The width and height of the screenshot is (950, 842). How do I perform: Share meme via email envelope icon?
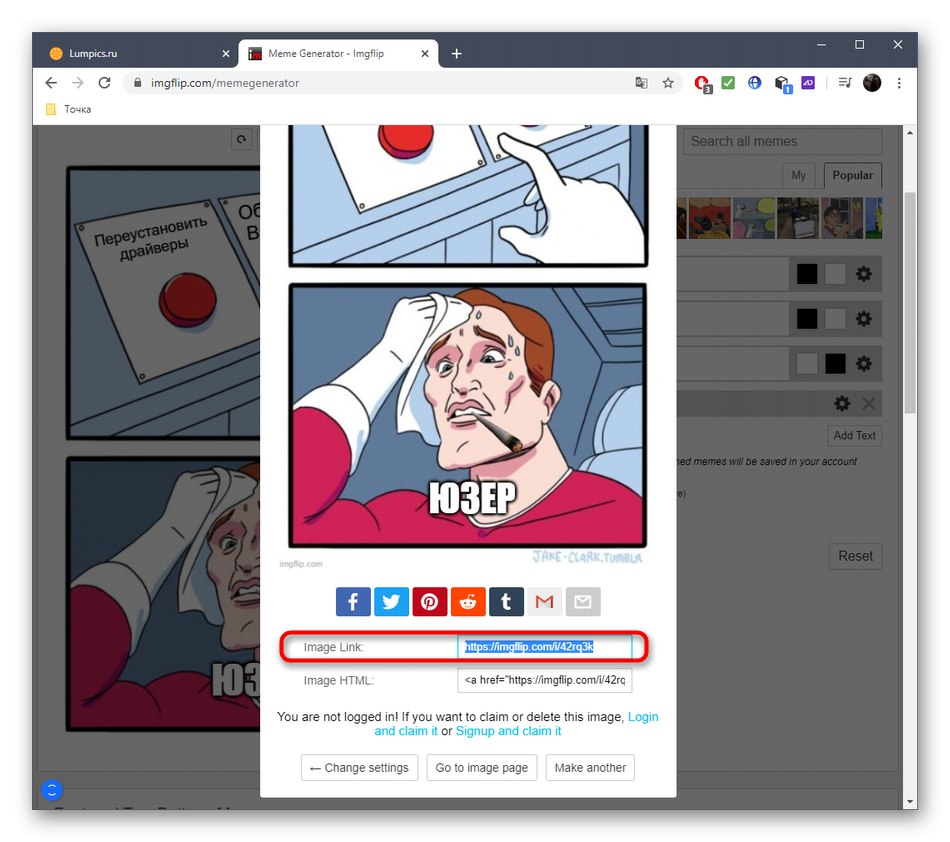(583, 602)
